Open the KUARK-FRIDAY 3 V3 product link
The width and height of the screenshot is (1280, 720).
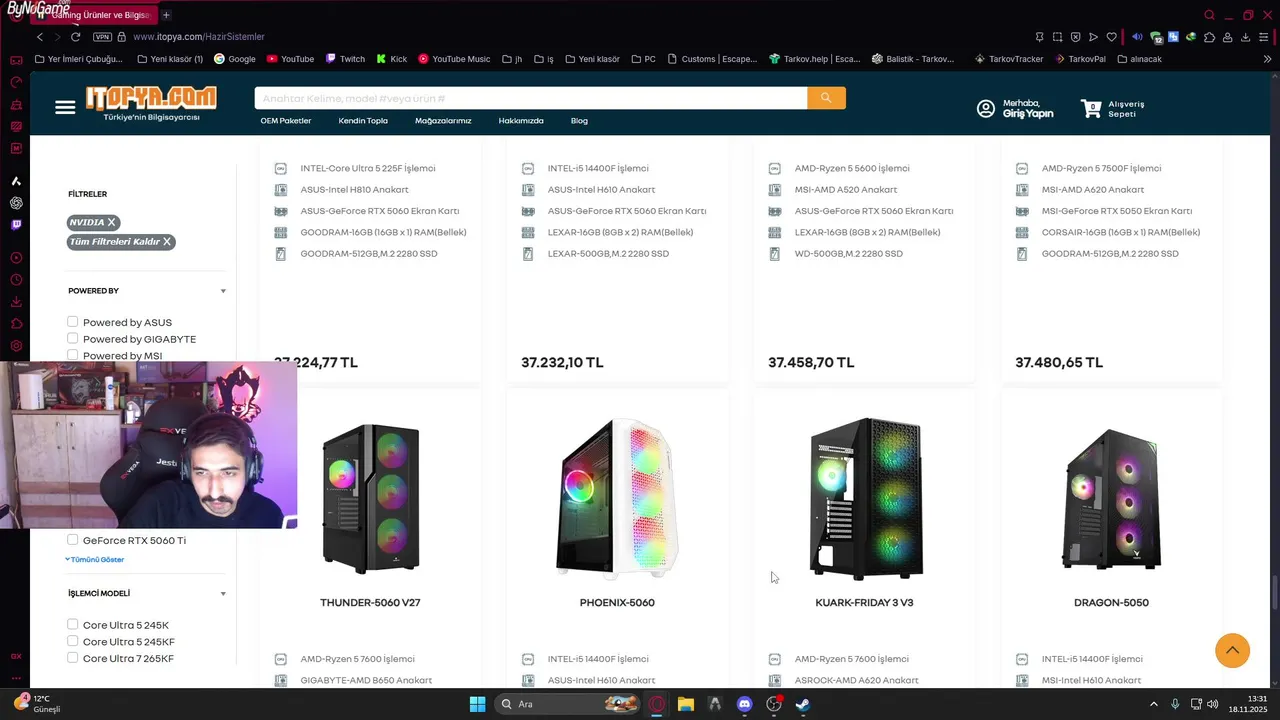pyautogui.click(x=864, y=603)
